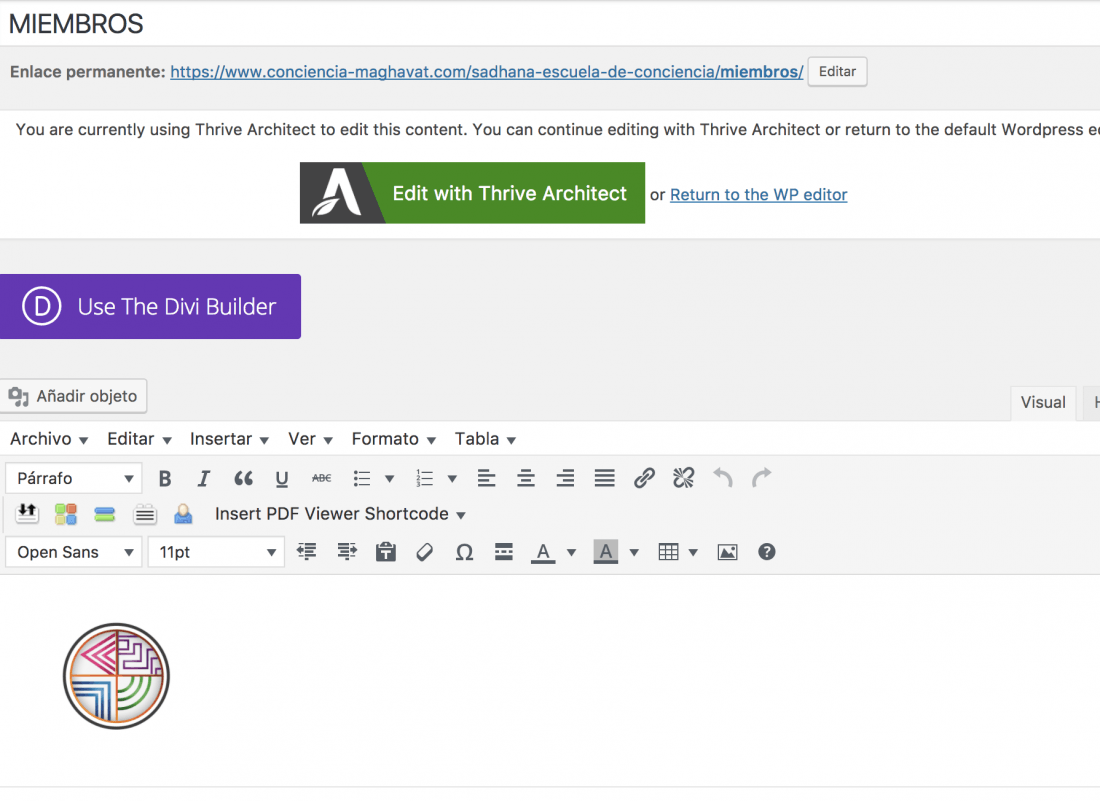Click the MIEMBROS title field
Screen dimensions: 1100x801
point(550,24)
